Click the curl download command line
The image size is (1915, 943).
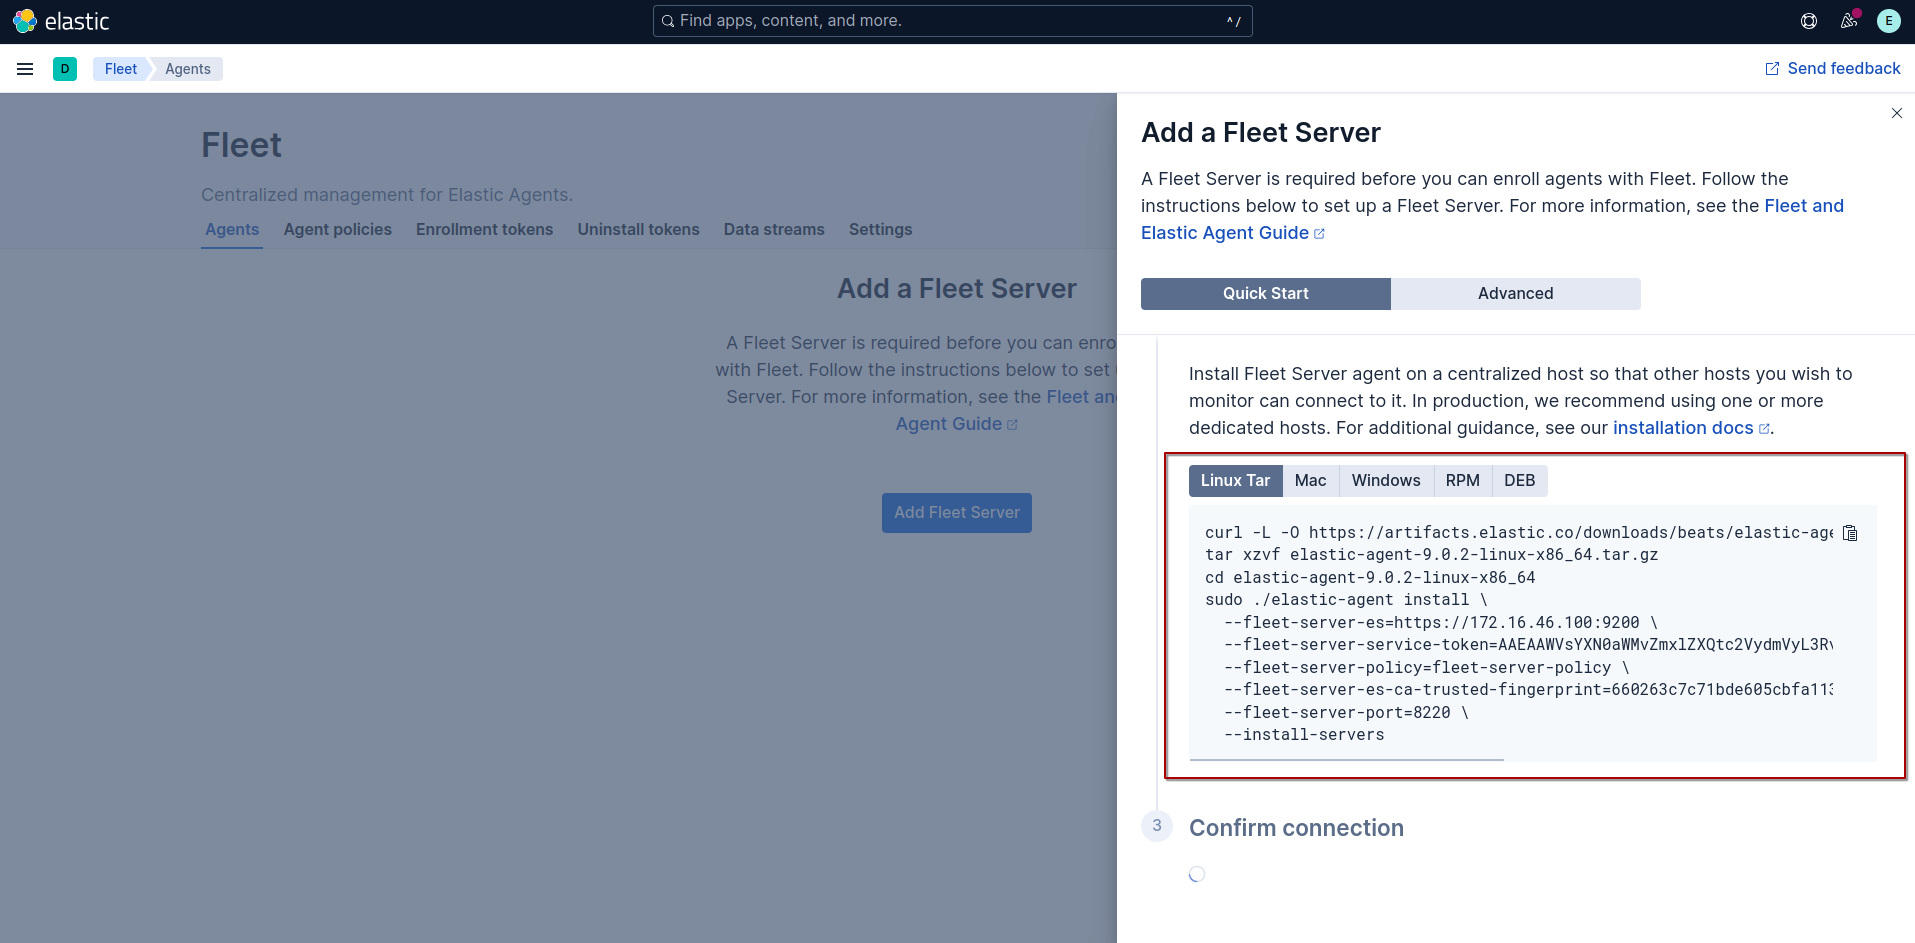click(1519, 533)
